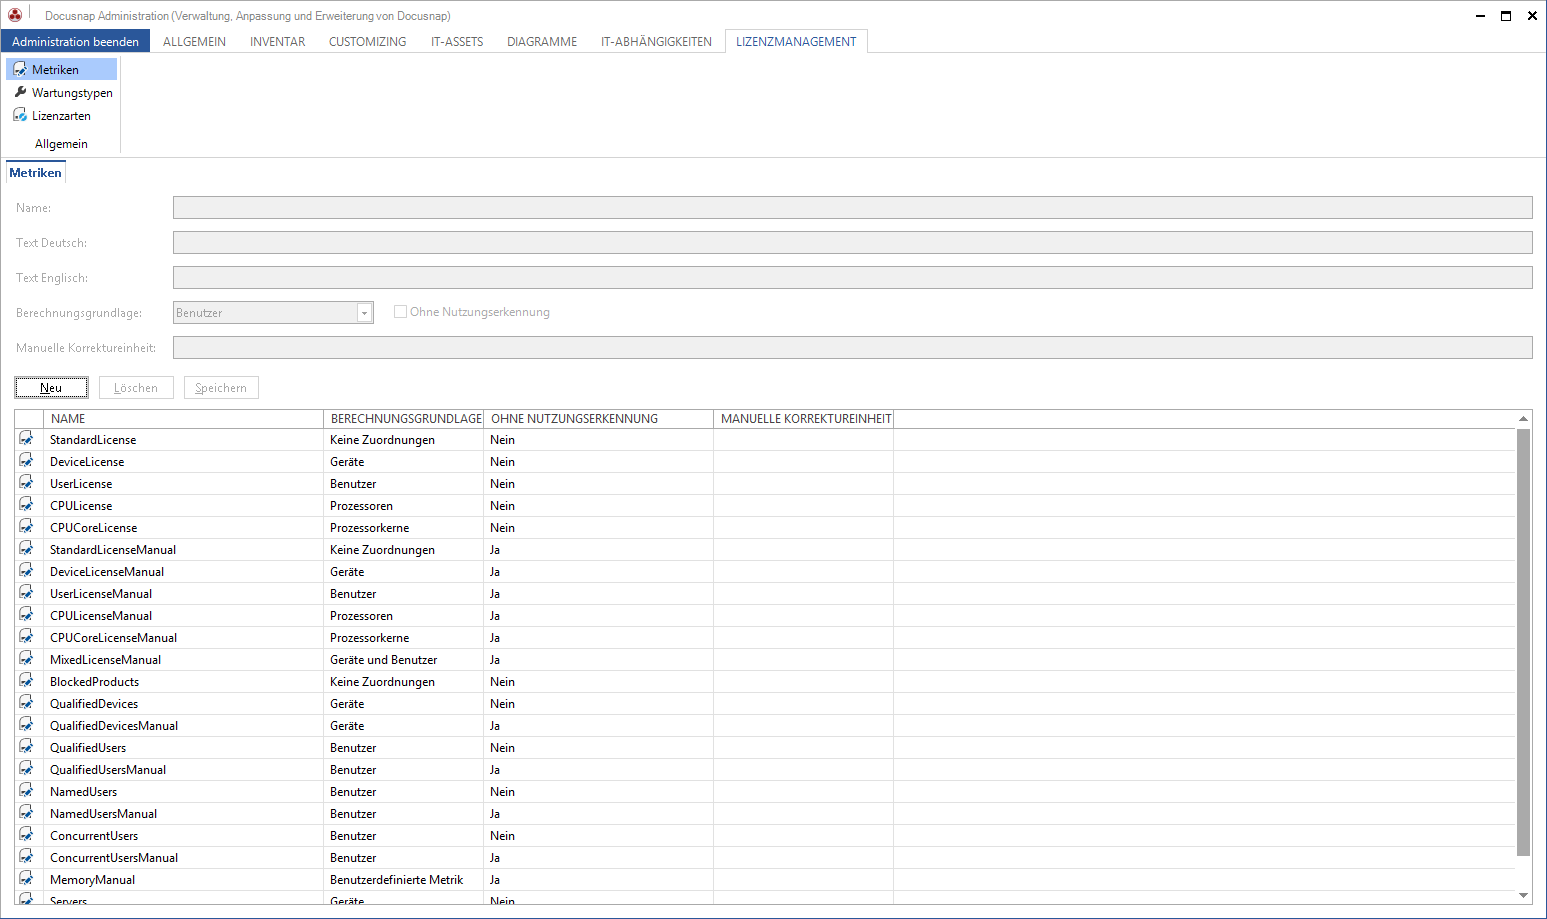Click the UserLicense row icon
Viewport: 1547px width, 919px height.
point(26,483)
